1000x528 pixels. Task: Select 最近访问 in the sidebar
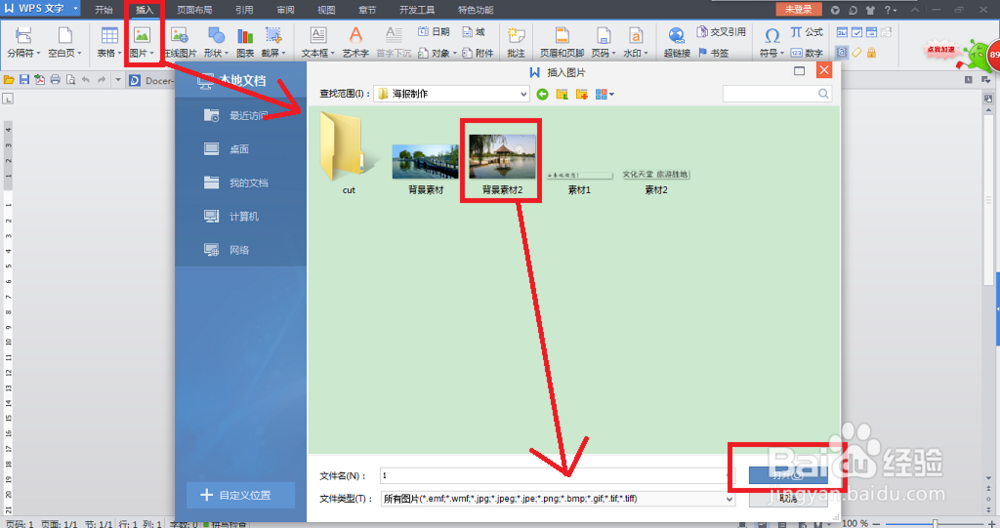(240, 115)
